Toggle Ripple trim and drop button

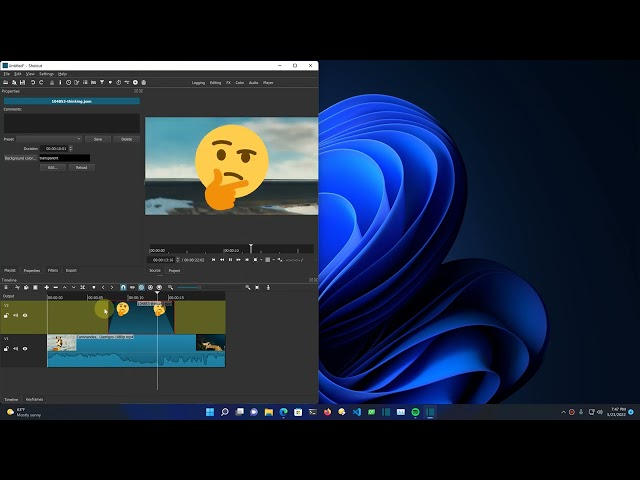(141, 287)
